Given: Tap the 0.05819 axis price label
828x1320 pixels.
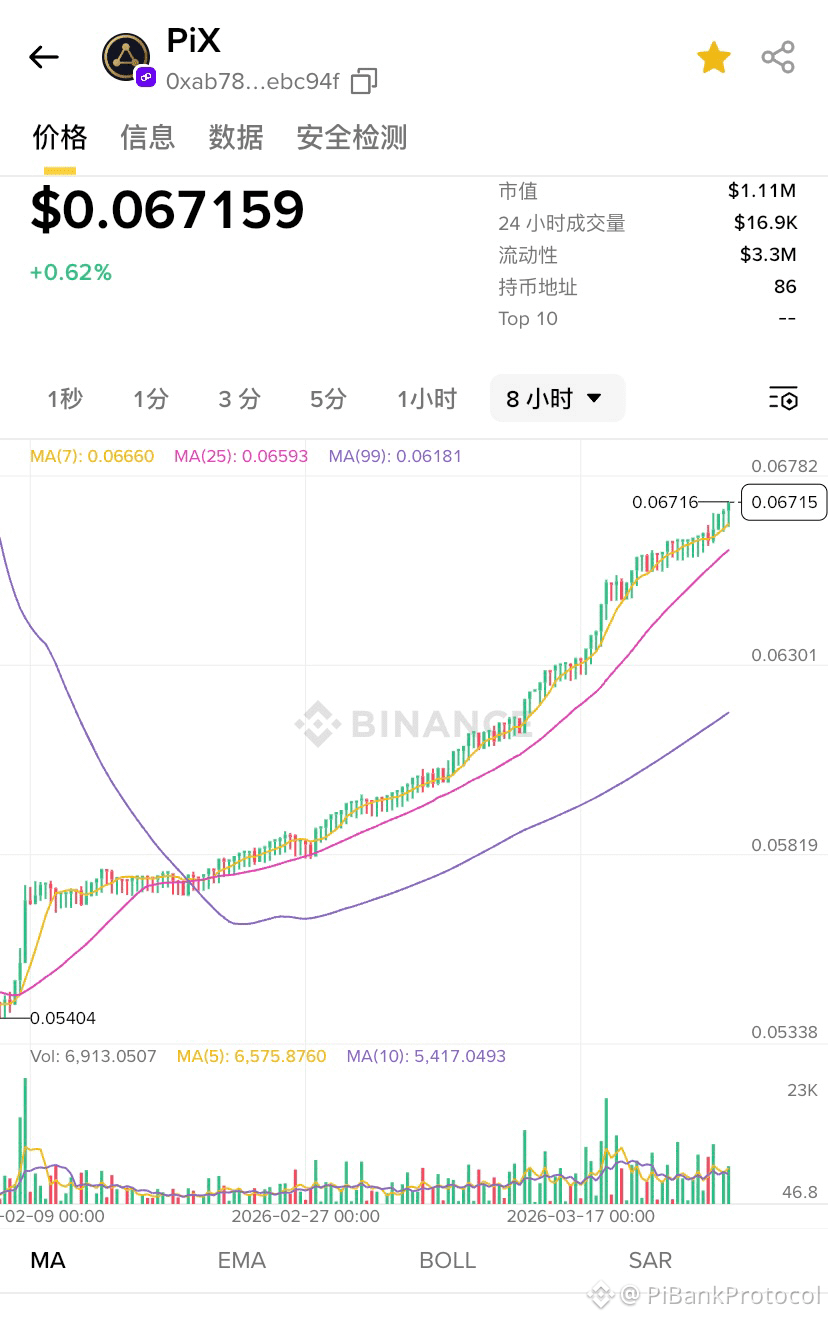Looking at the screenshot, I should click(x=784, y=845).
